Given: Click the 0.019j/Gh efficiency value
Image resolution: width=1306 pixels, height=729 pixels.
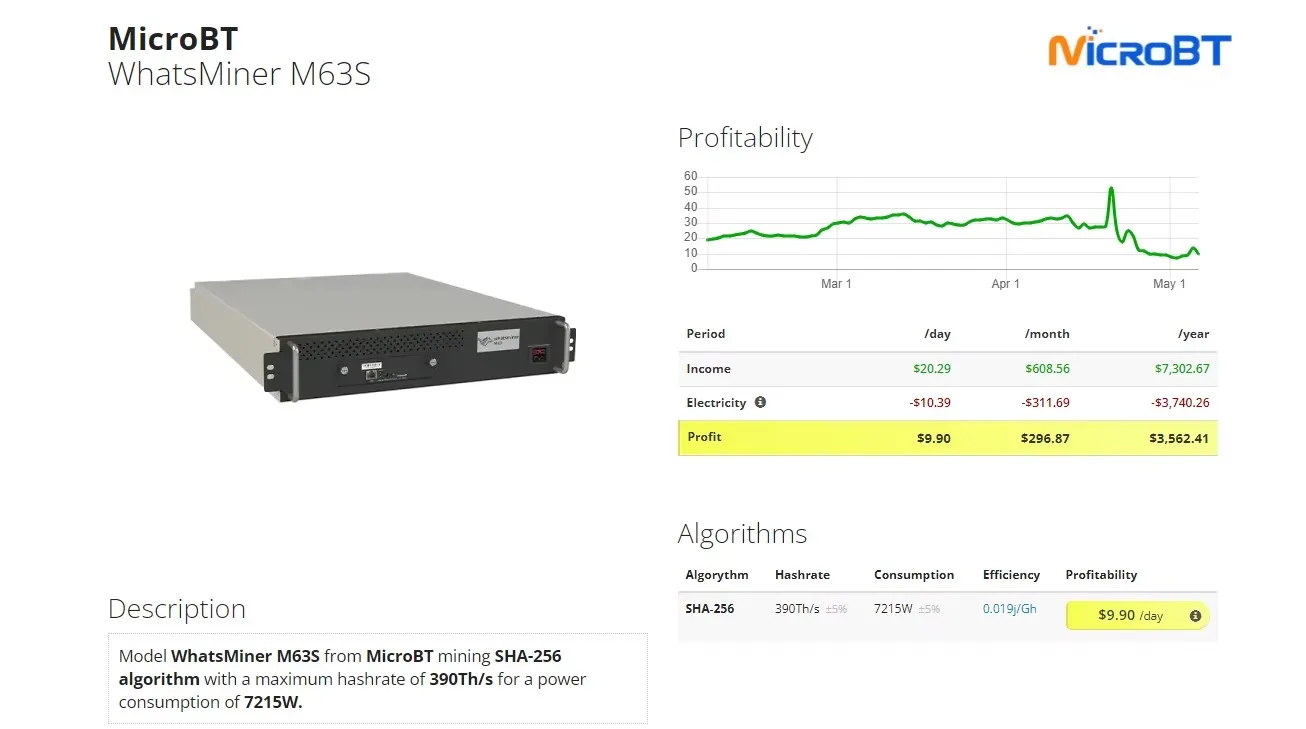Looking at the screenshot, I should [x=1010, y=608].
